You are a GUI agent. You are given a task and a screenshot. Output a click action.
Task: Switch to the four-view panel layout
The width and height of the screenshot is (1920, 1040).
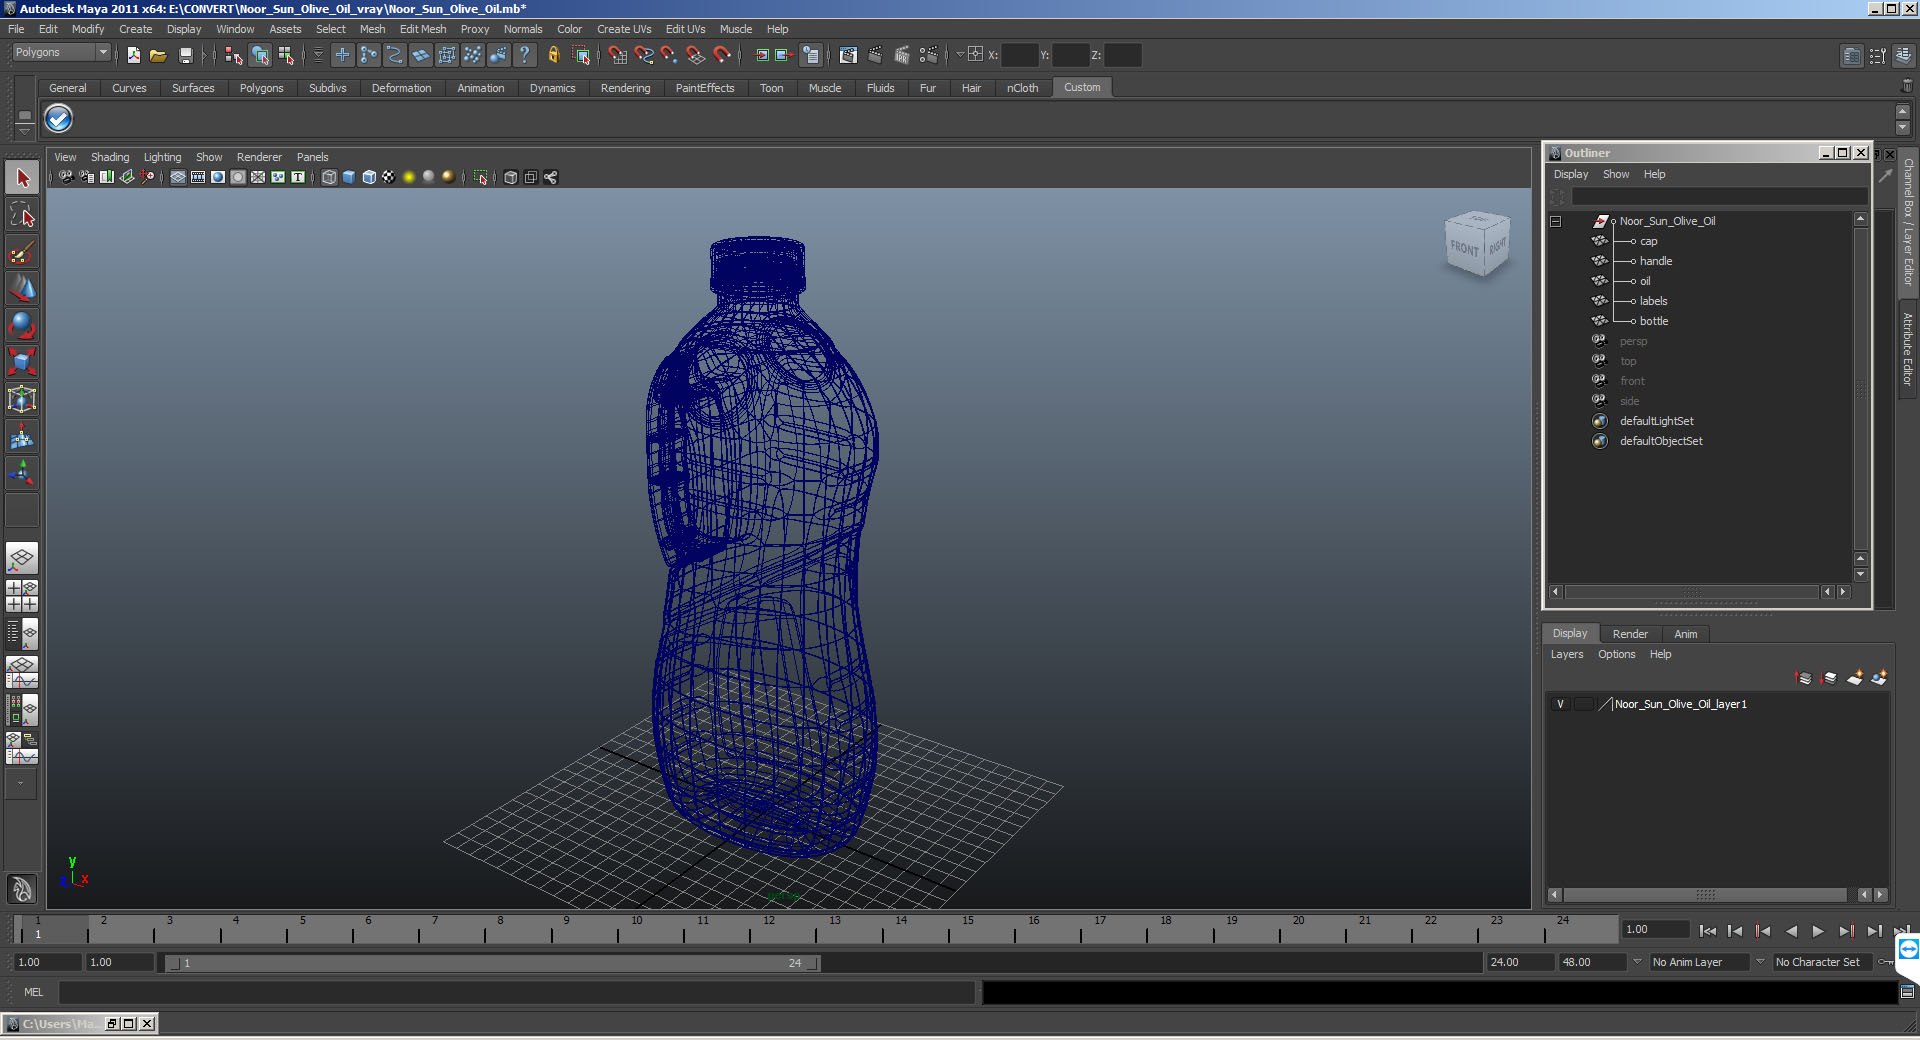[x=22, y=596]
